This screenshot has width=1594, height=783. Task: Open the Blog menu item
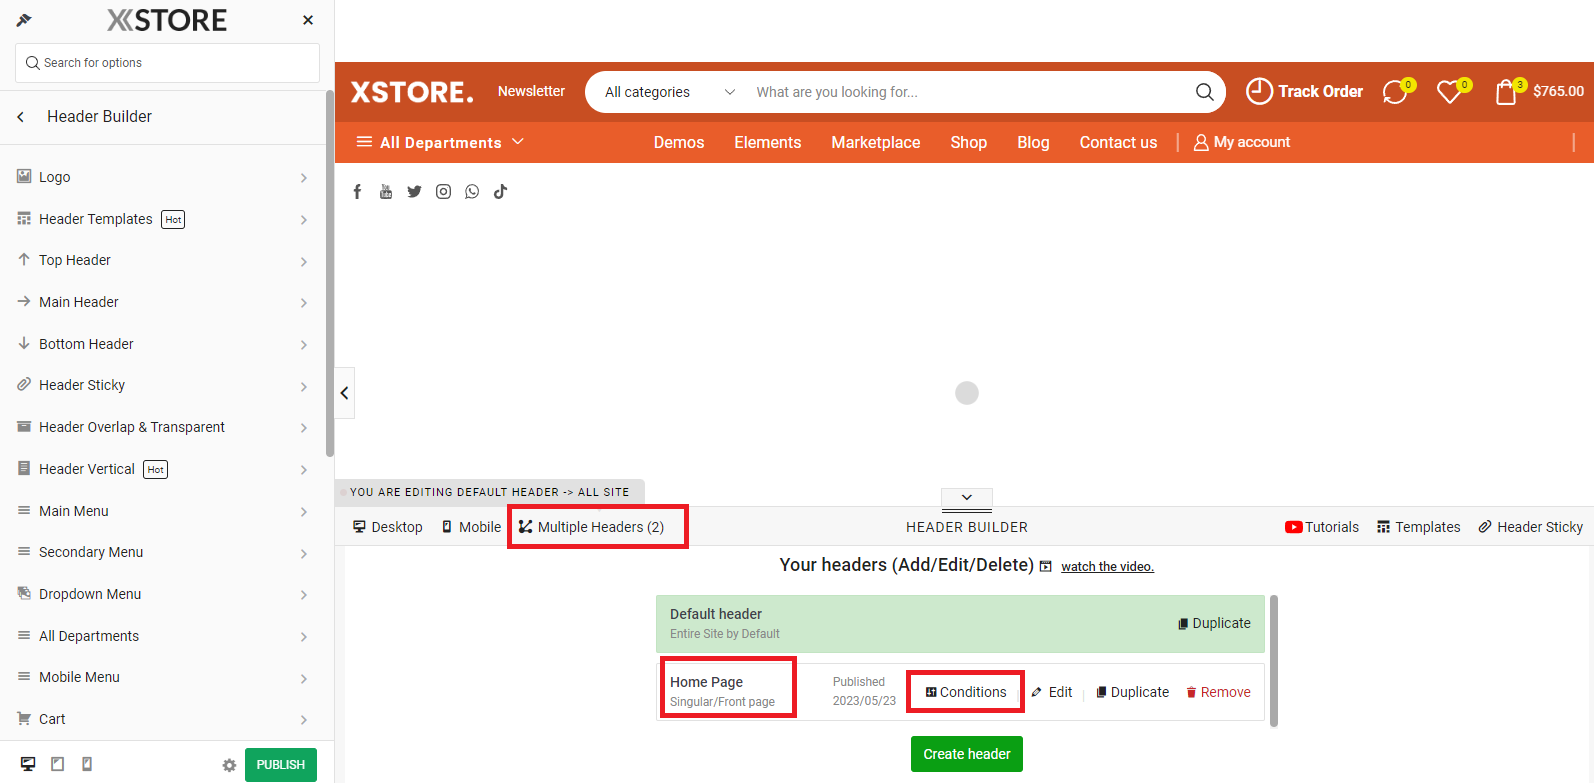[1033, 142]
